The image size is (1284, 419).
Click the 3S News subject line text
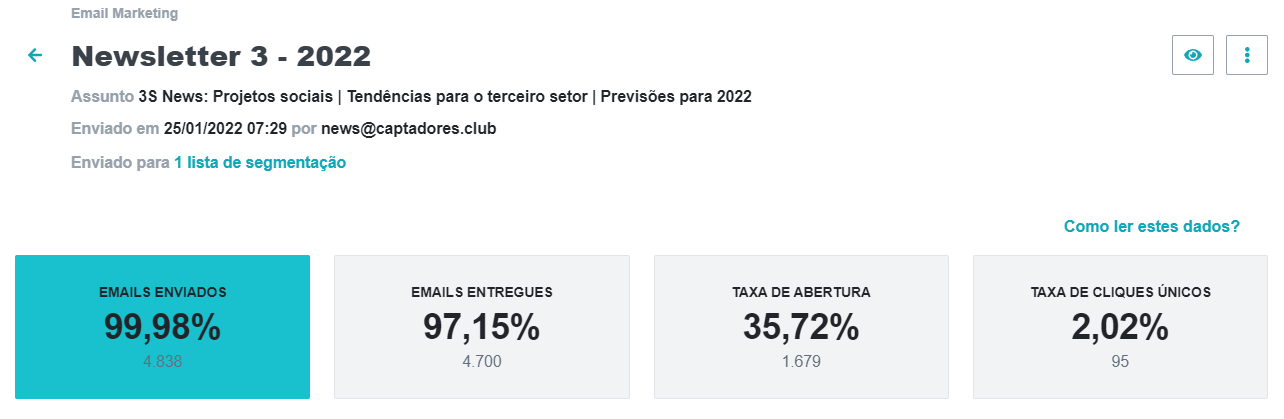tap(445, 97)
